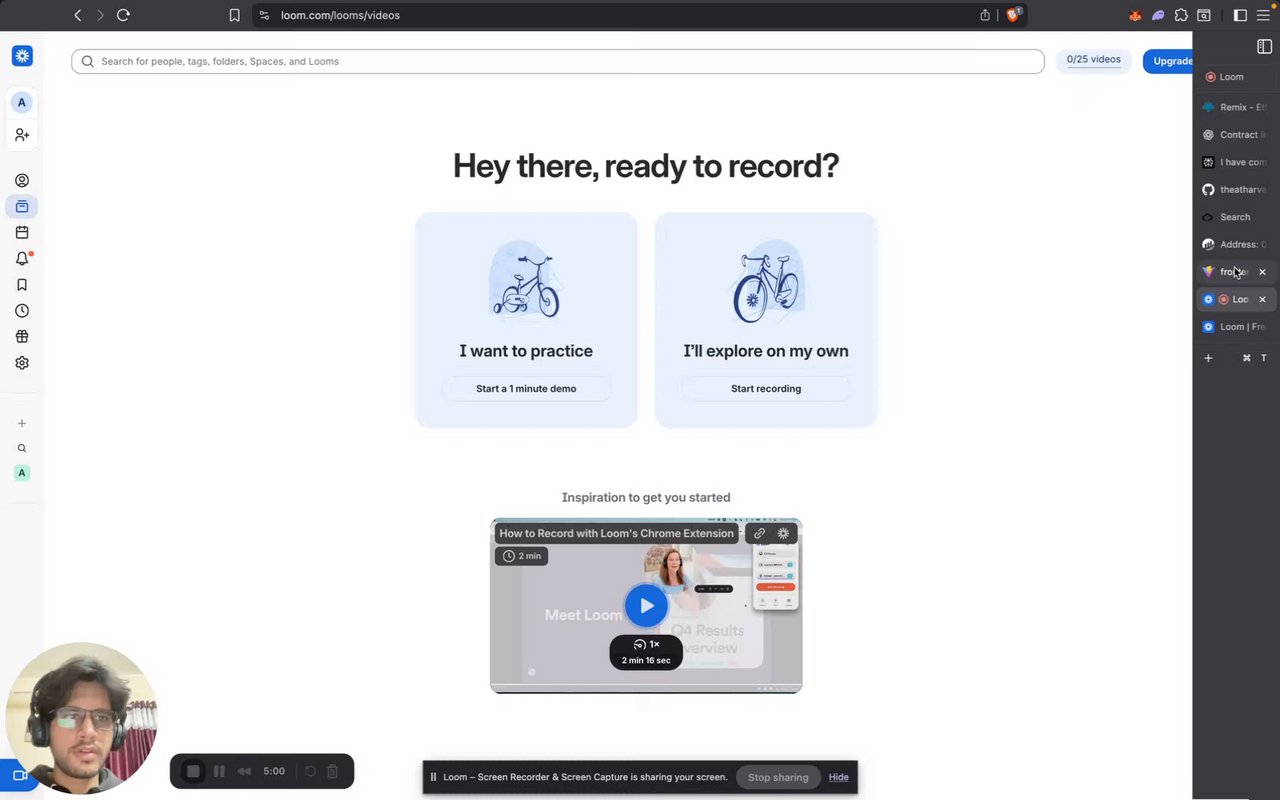Screen dimensions: 1280x800
Task: Open the calendar meetings icon
Action: [x=22, y=233]
